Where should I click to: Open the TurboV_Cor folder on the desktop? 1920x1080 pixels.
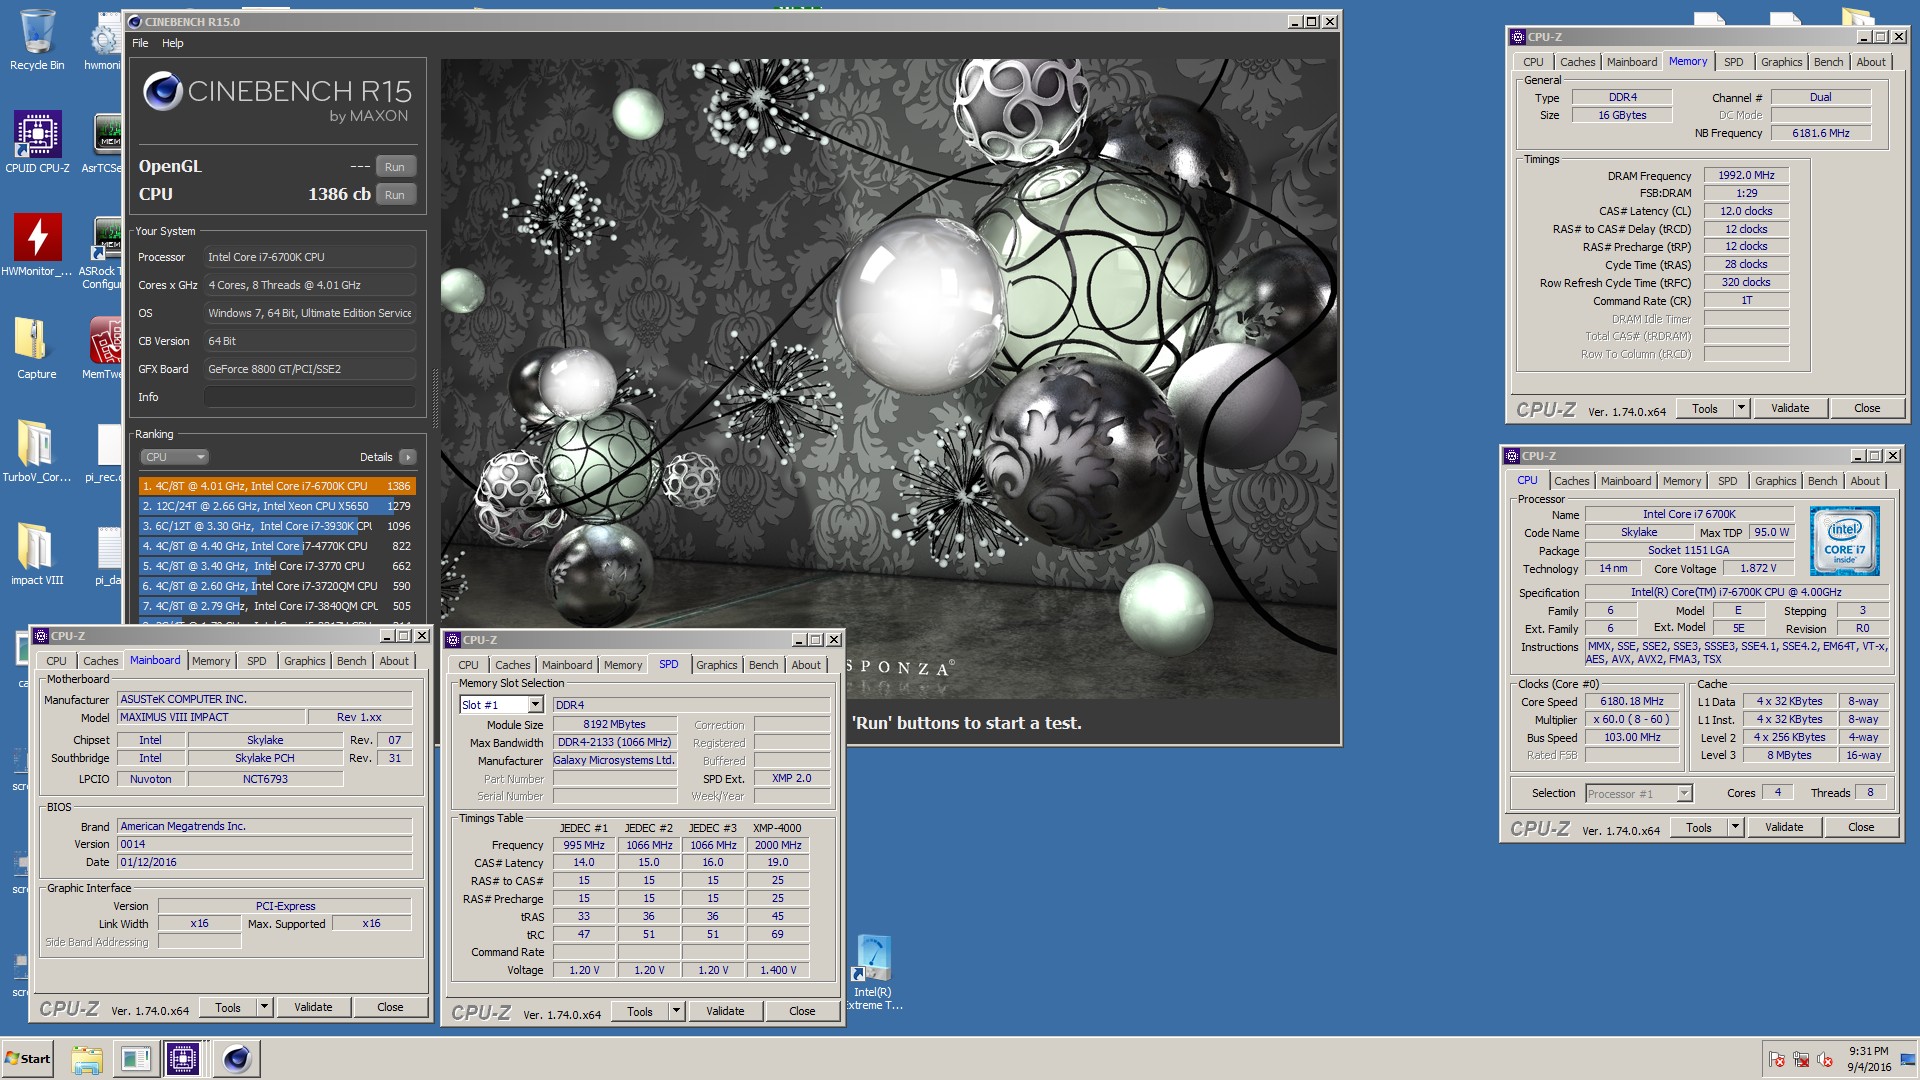(37, 451)
